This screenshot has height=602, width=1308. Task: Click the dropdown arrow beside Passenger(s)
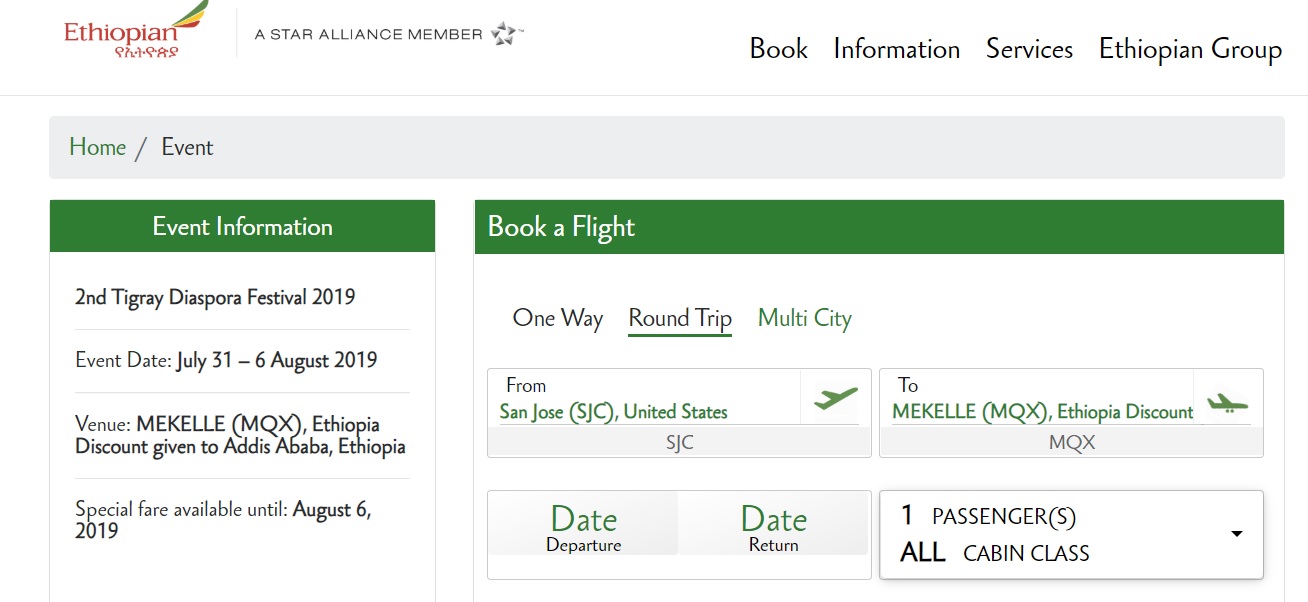pyautogui.click(x=1237, y=534)
